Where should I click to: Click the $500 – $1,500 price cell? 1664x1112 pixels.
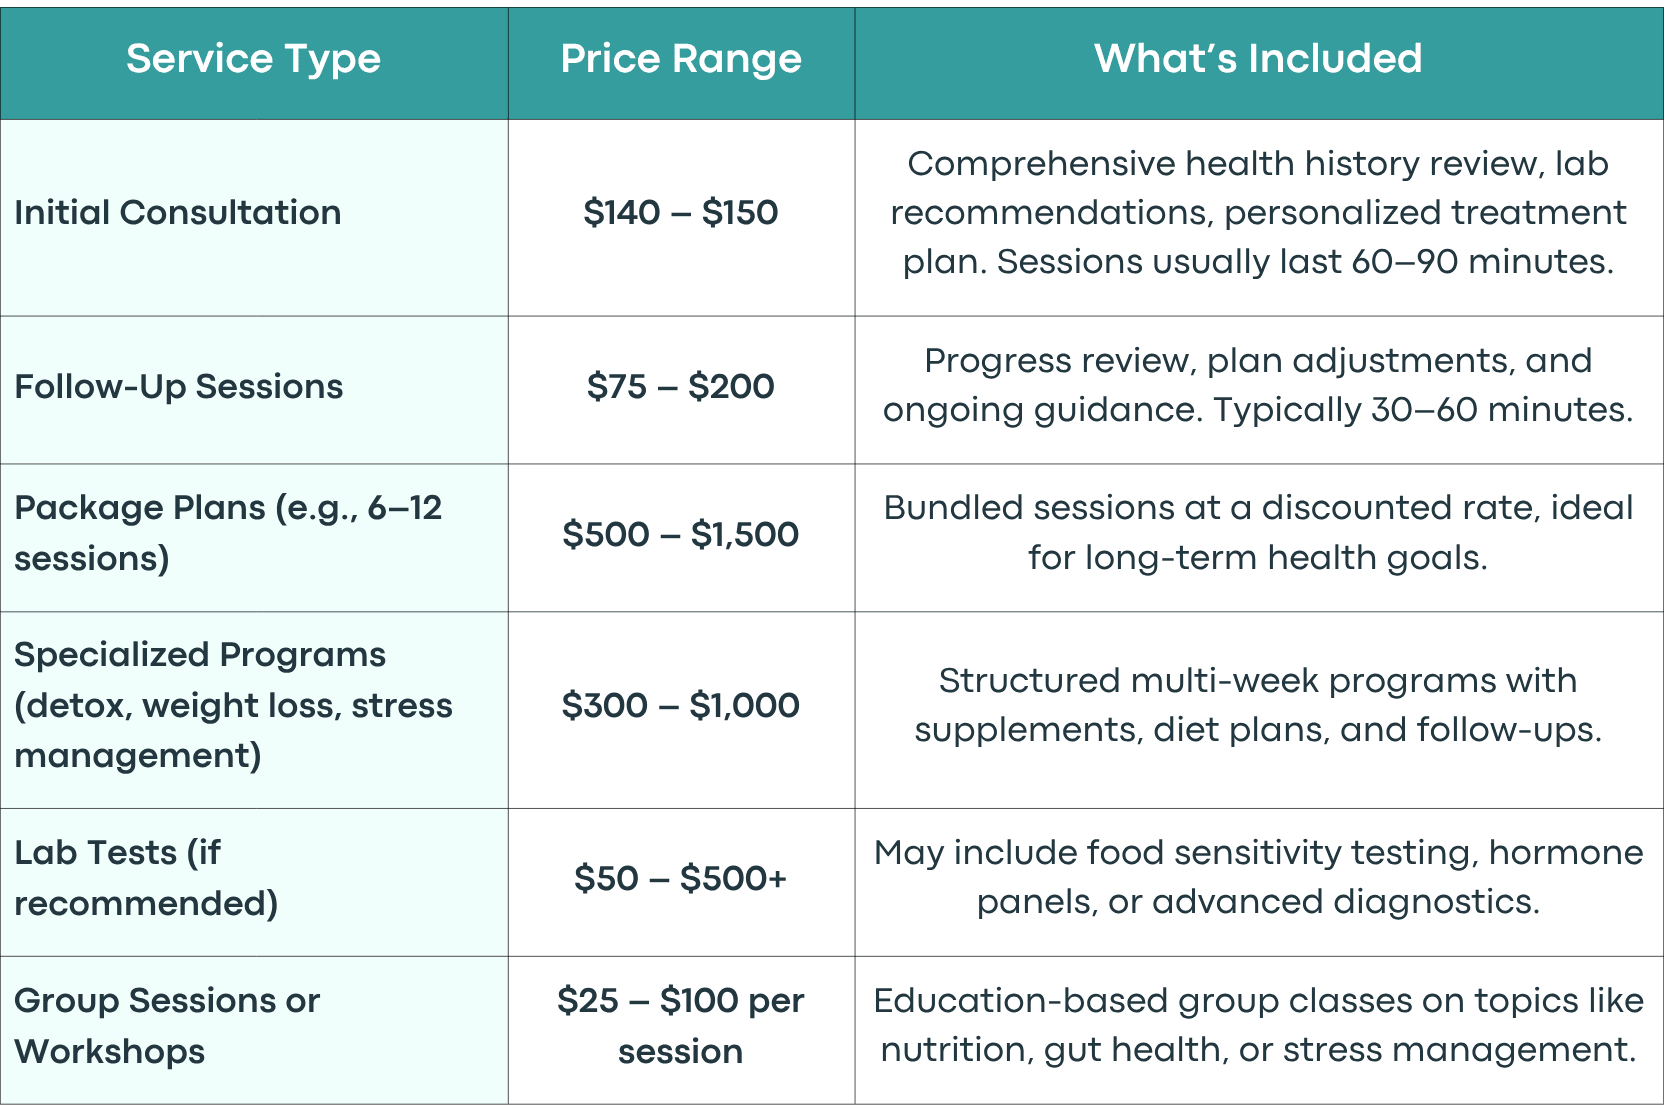[x=681, y=537]
